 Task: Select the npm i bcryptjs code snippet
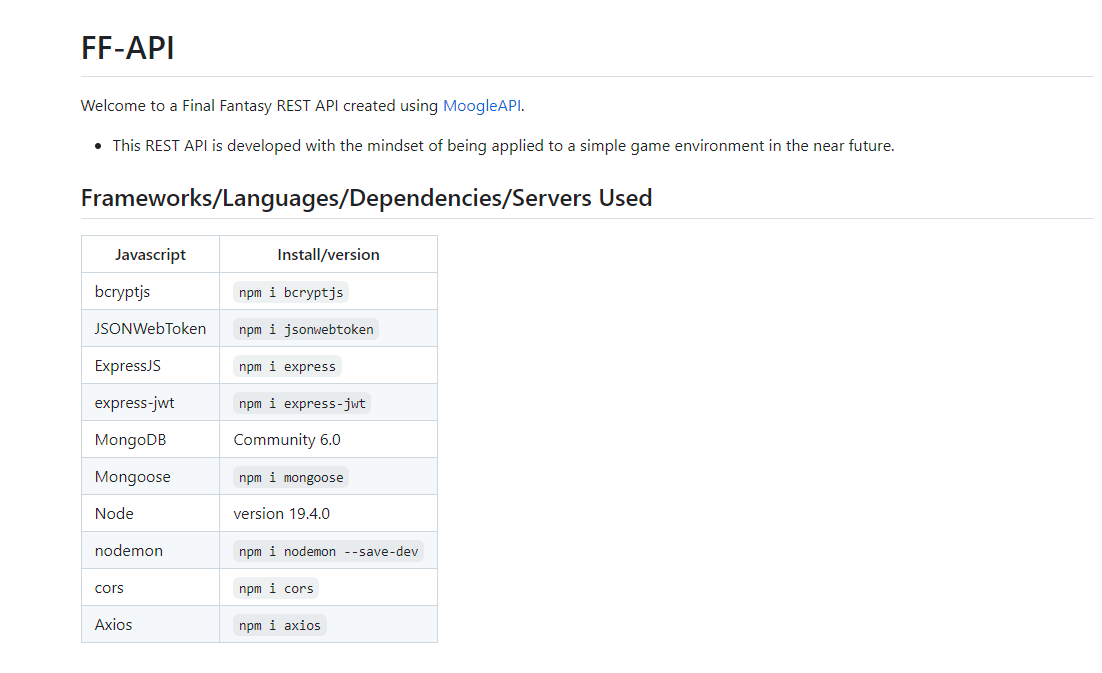pyautogui.click(x=291, y=292)
